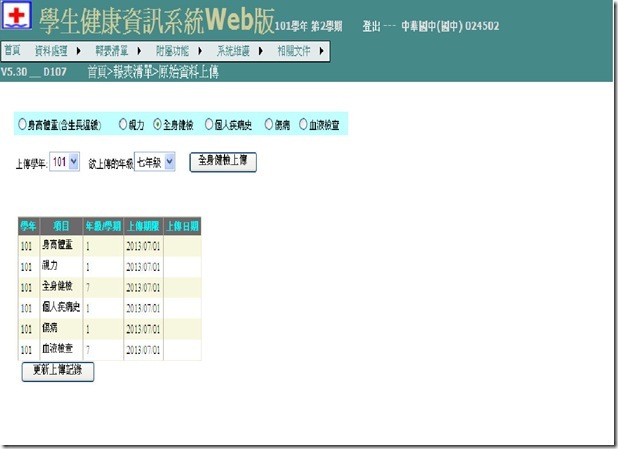Expand the 資料處理 menu arrow
618x449 pixels.
(78, 51)
